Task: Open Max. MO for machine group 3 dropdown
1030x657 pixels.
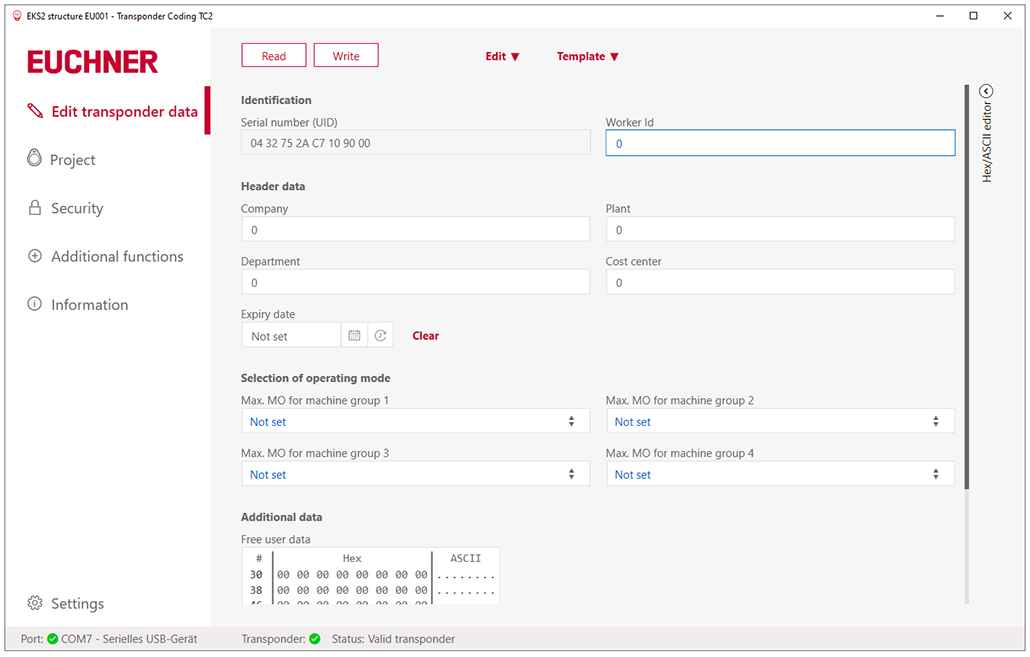Action: click(415, 475)
